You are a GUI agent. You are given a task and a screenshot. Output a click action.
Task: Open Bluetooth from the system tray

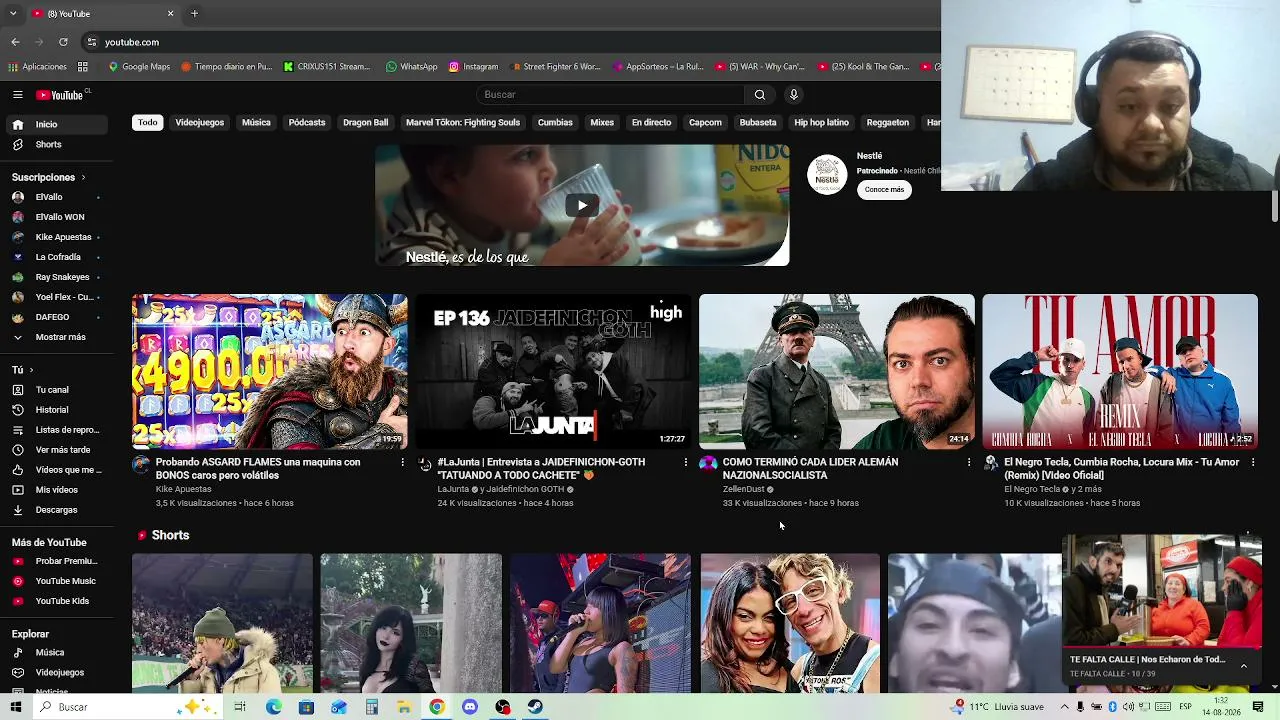(1112, 707)
